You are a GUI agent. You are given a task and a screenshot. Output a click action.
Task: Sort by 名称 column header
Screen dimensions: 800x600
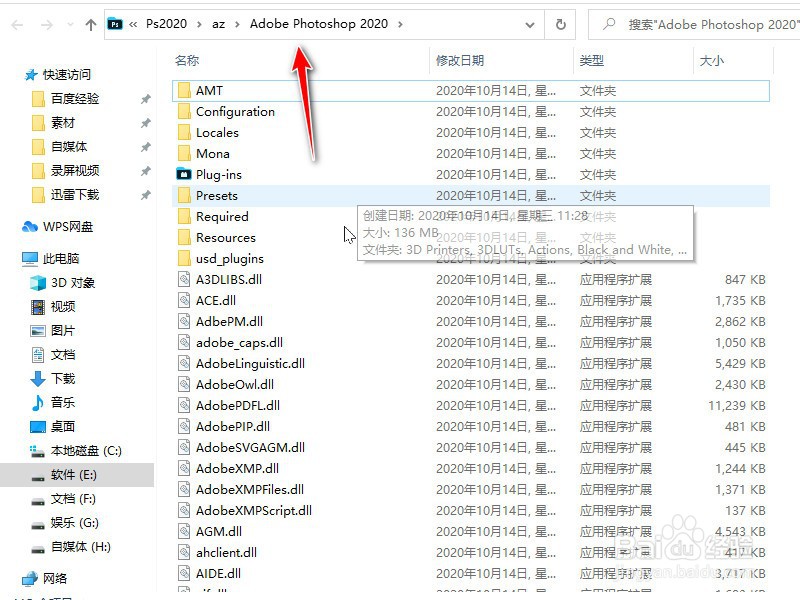[x=187, y=61]
